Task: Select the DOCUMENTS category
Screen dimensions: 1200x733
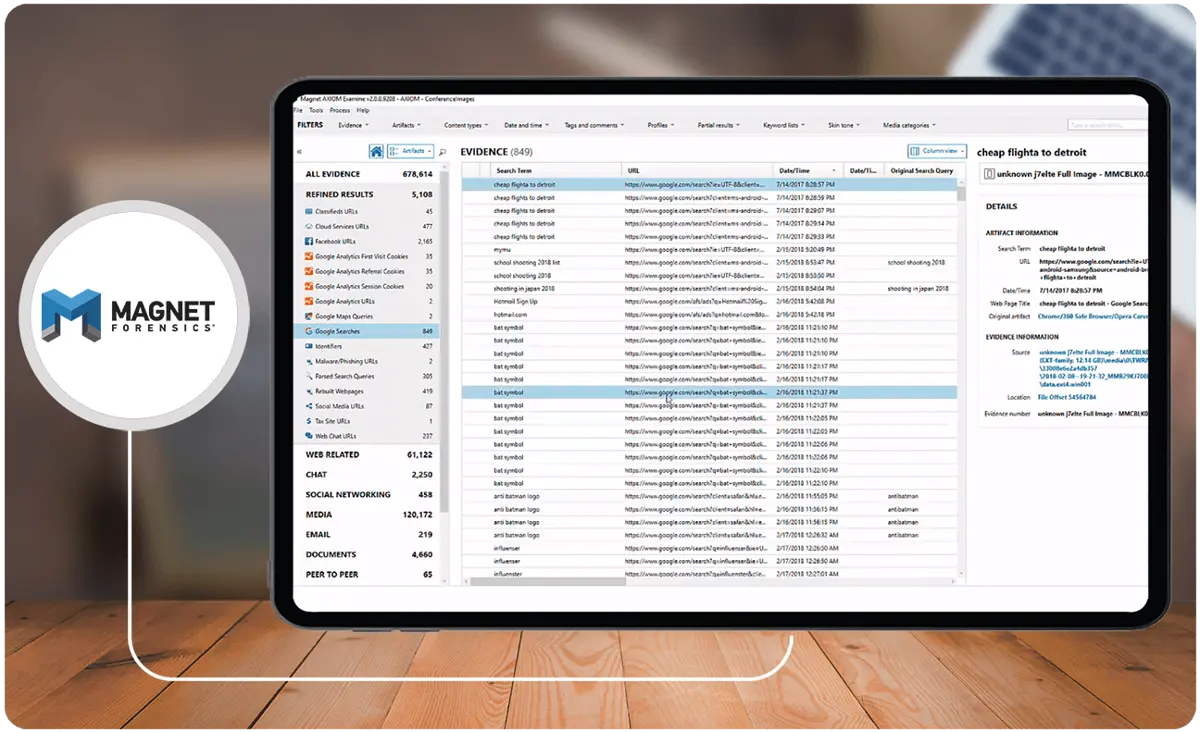Action: pyautogui.click(x=369, y=554)
